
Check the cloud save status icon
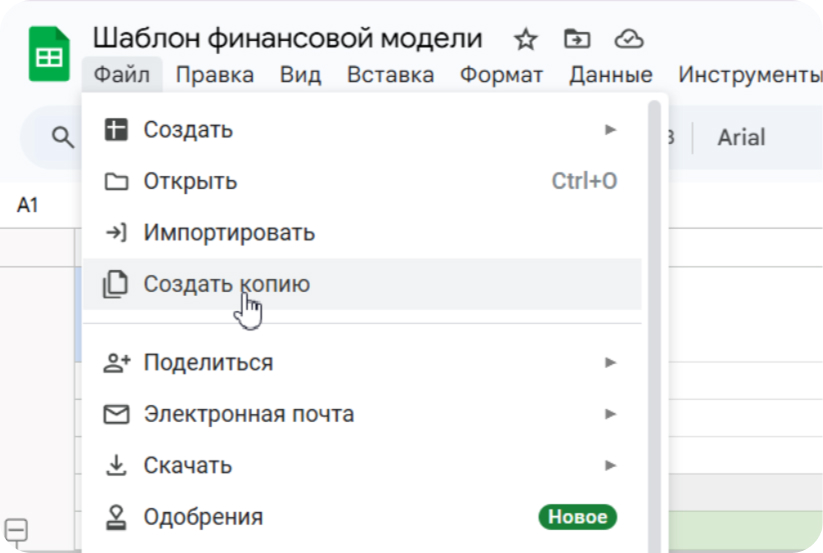[628, 40]
